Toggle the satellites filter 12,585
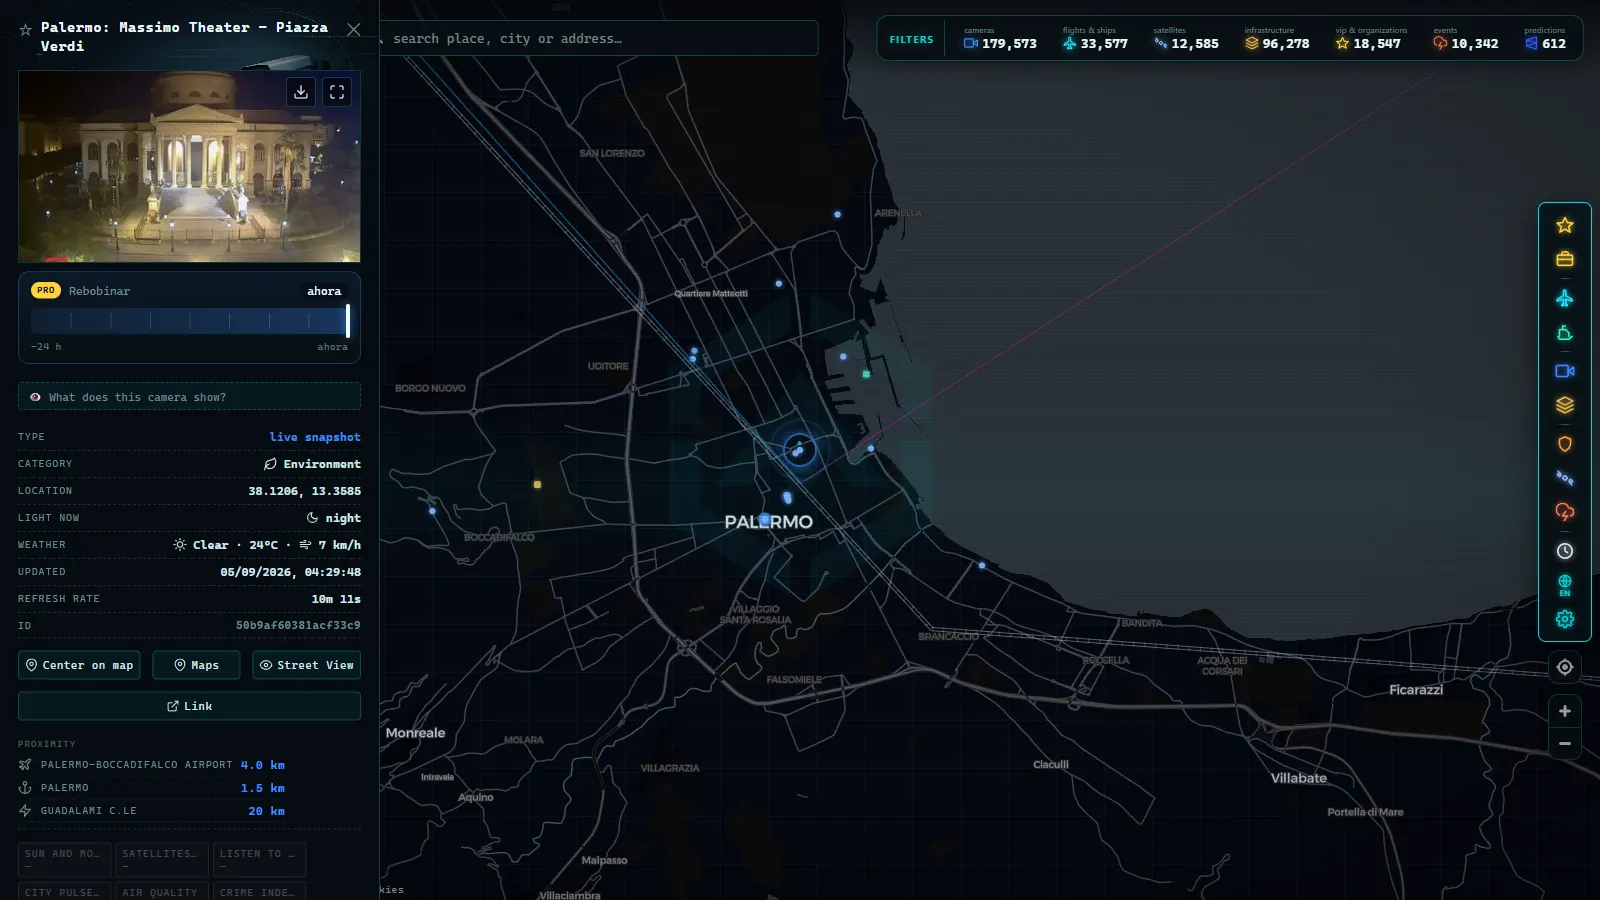1600x900 pixels. (x=1185, y=39)
